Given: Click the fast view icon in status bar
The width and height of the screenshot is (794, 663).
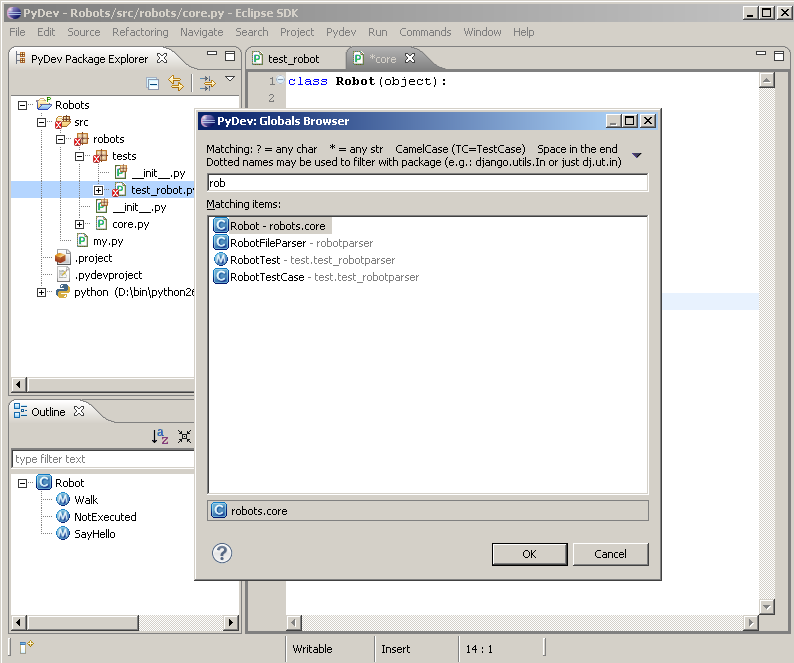Looking at the screenshot, I should (x=26, y=646).
